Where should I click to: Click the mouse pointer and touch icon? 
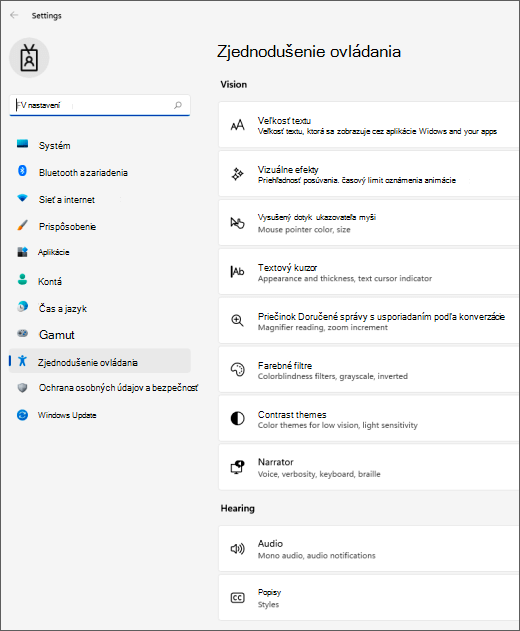(237, 223)
